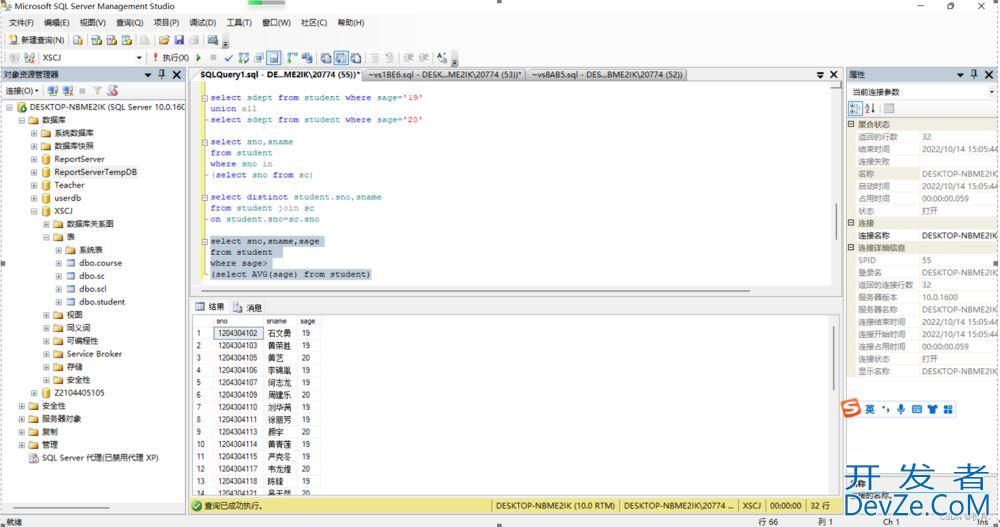1000x527 pixels.
Task: Expand the Teacher database node
Action: click(34, 185)
